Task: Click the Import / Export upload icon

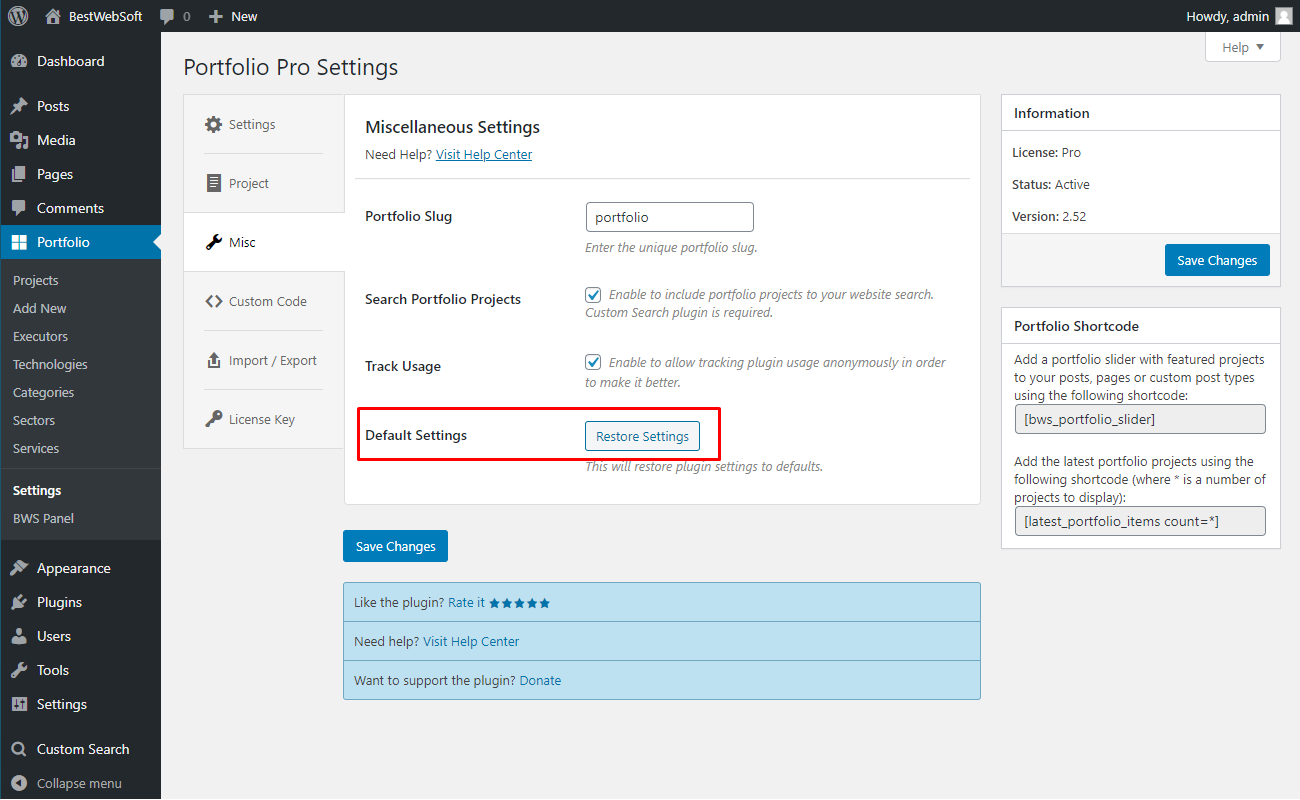Action: click(213, 360)
